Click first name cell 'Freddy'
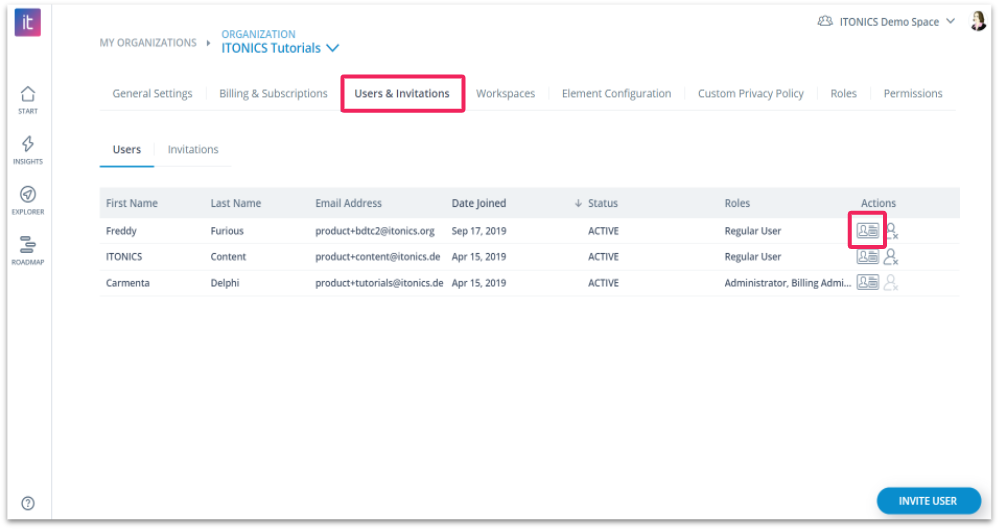This screenshot has height=531, width=1001. pos(121,231)
